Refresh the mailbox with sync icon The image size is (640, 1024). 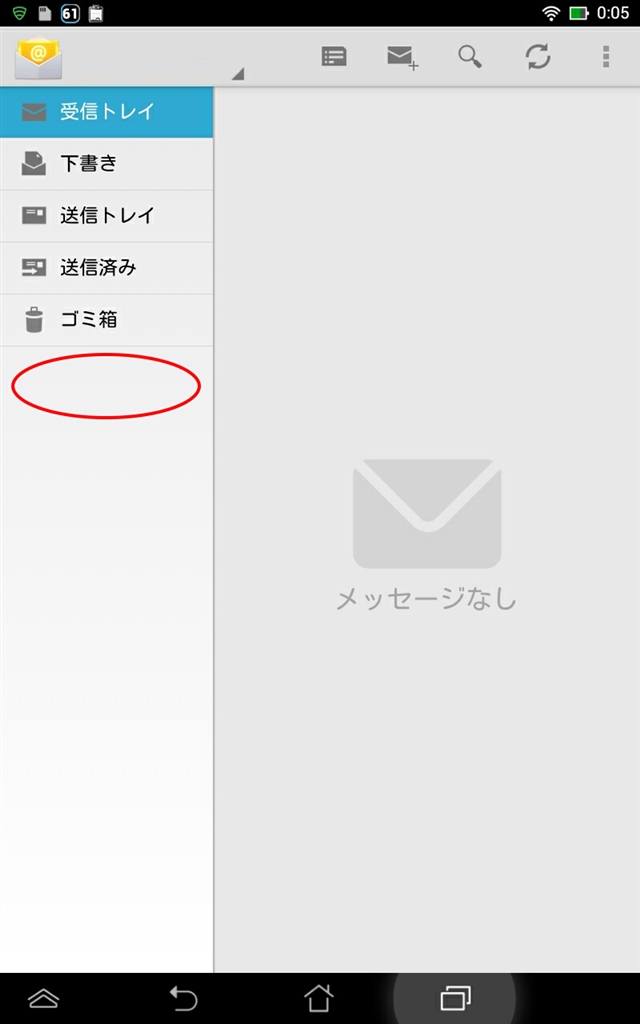click(537, 57)
